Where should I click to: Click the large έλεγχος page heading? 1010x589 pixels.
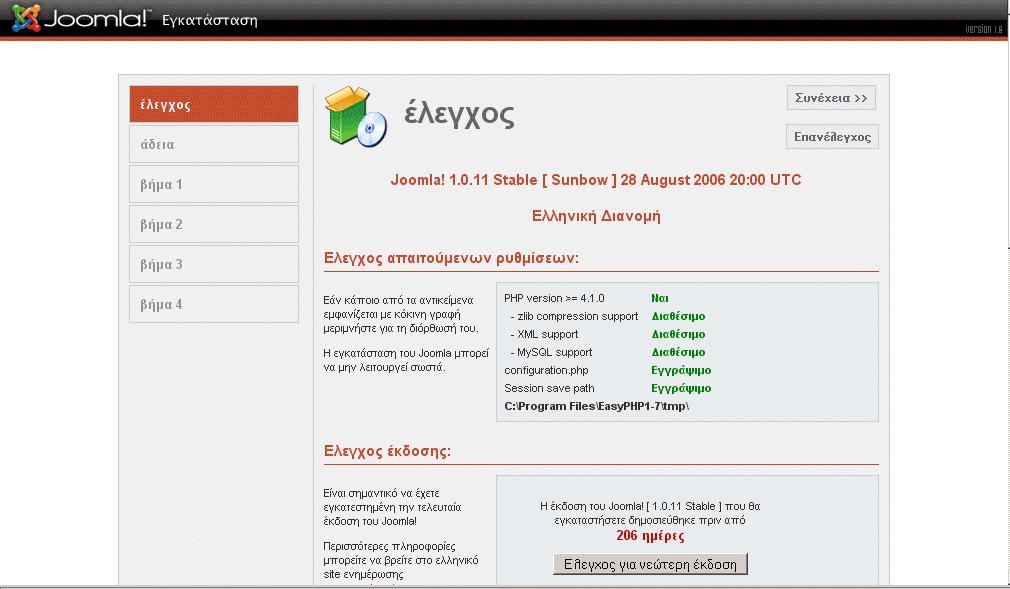(459, 115)
